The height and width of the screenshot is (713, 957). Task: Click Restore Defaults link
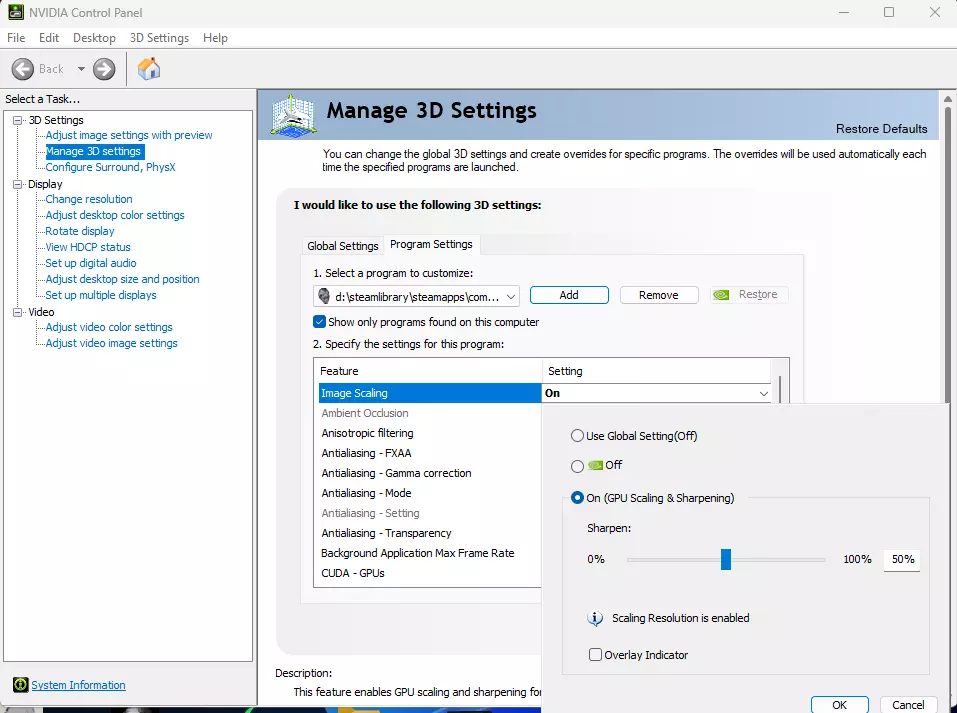point(881,129)
